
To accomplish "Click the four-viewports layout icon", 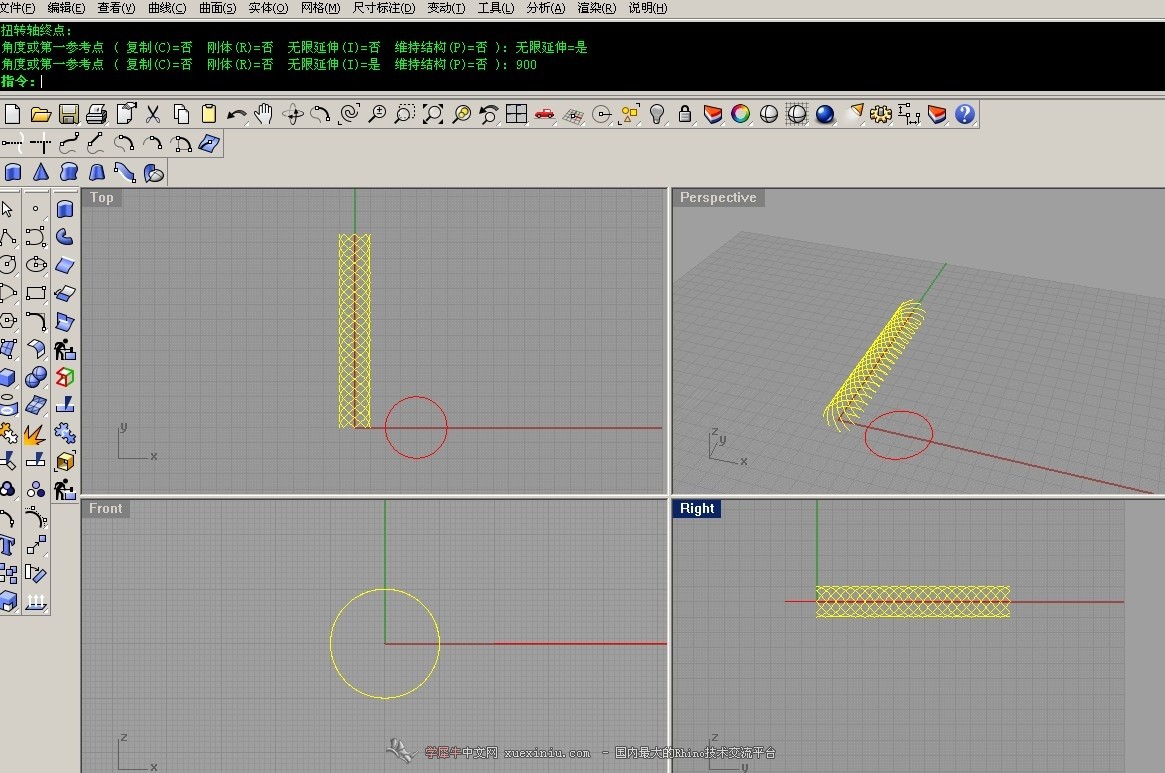I will (516, 114).
